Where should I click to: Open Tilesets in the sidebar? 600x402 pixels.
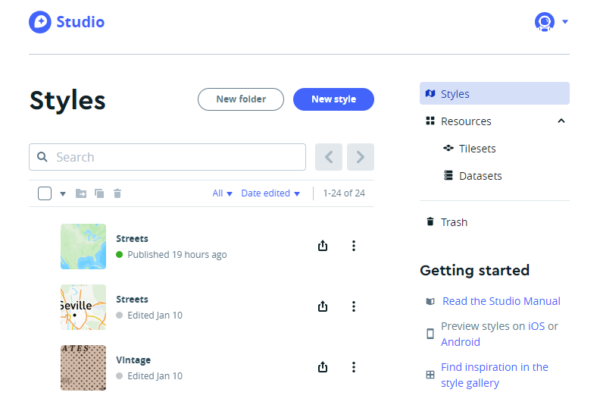(x=477, y=148)
